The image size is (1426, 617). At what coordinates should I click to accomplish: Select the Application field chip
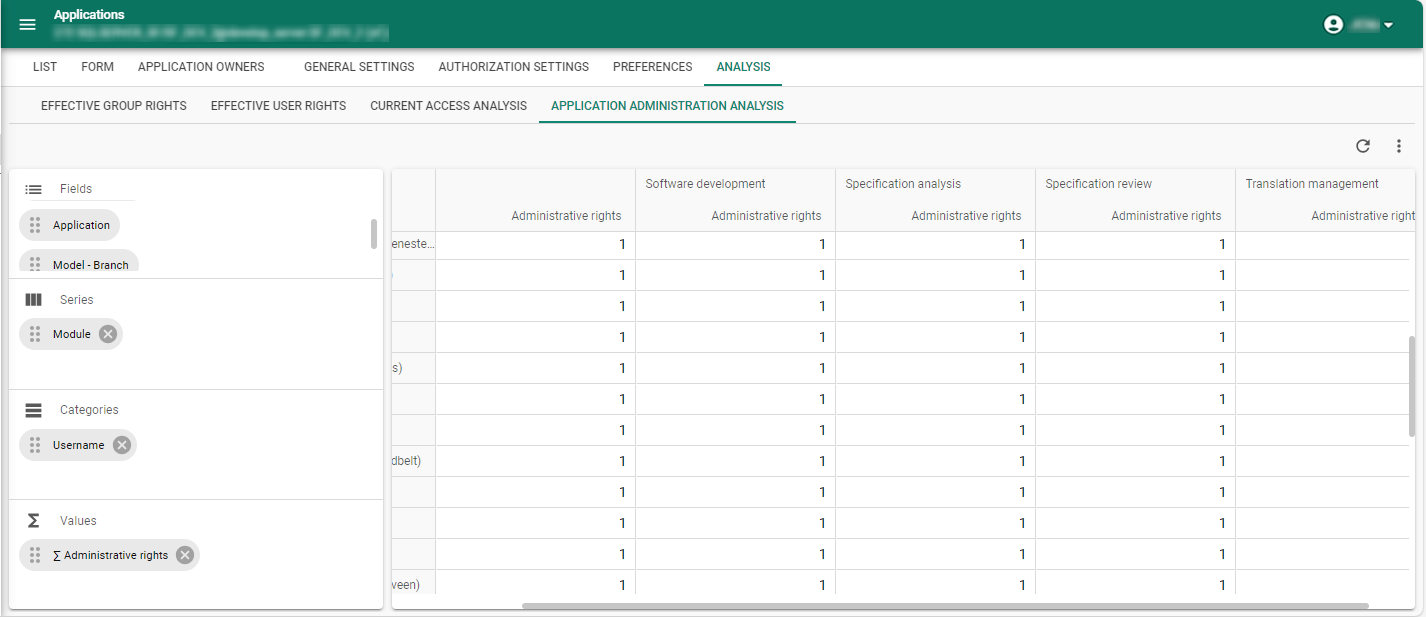pos(70,225)
